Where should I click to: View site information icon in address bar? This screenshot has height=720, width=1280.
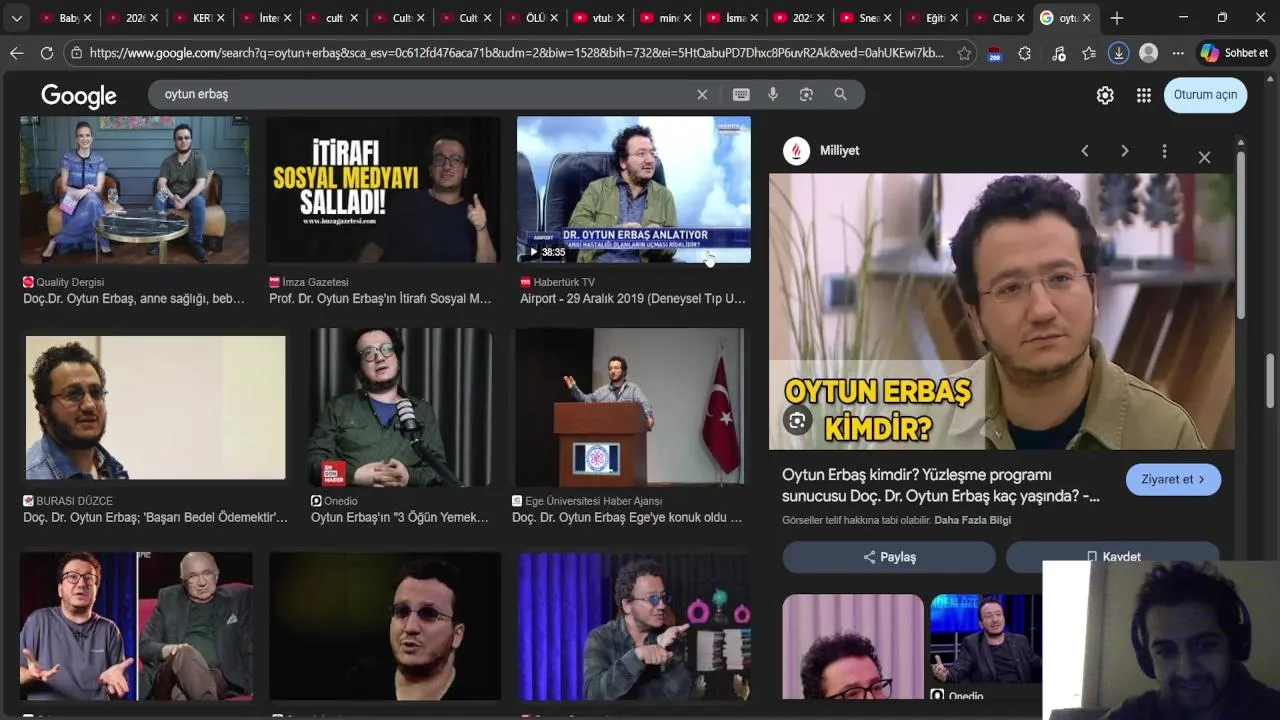(75, 53)
